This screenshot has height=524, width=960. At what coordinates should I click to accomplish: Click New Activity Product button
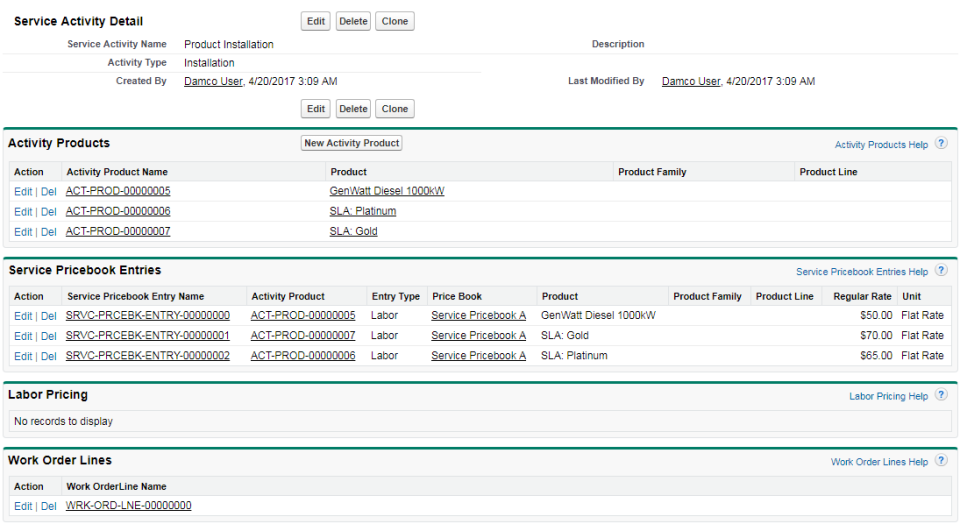(351, 143)
